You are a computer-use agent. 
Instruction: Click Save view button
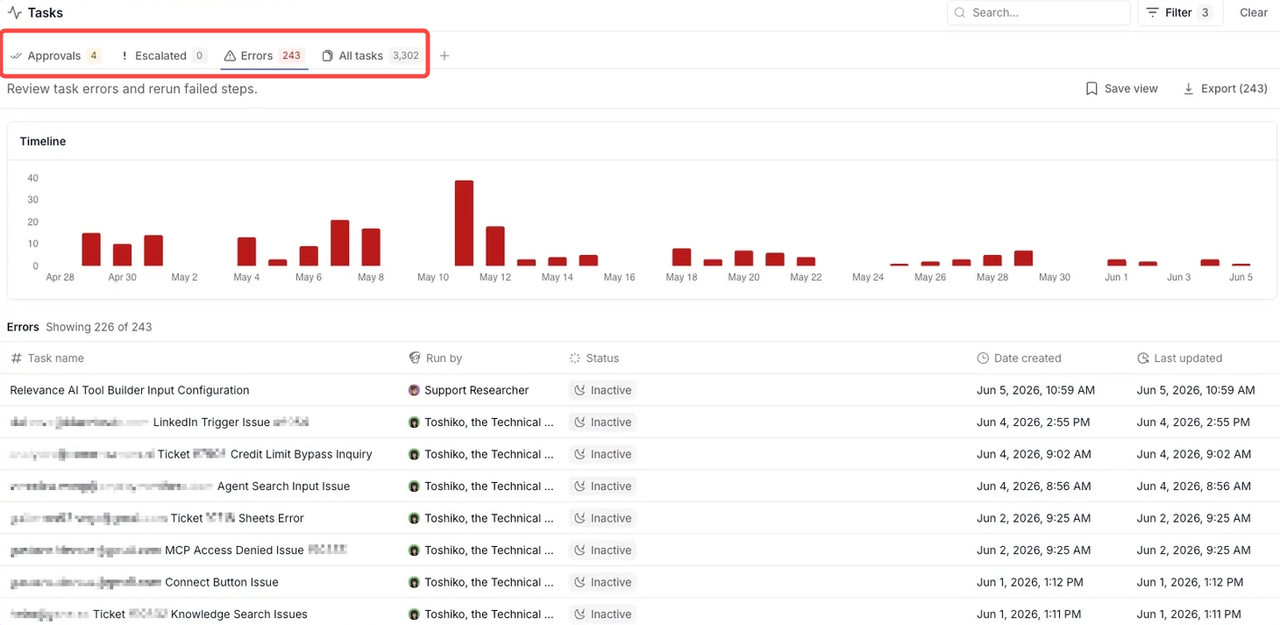point(1122,89)
